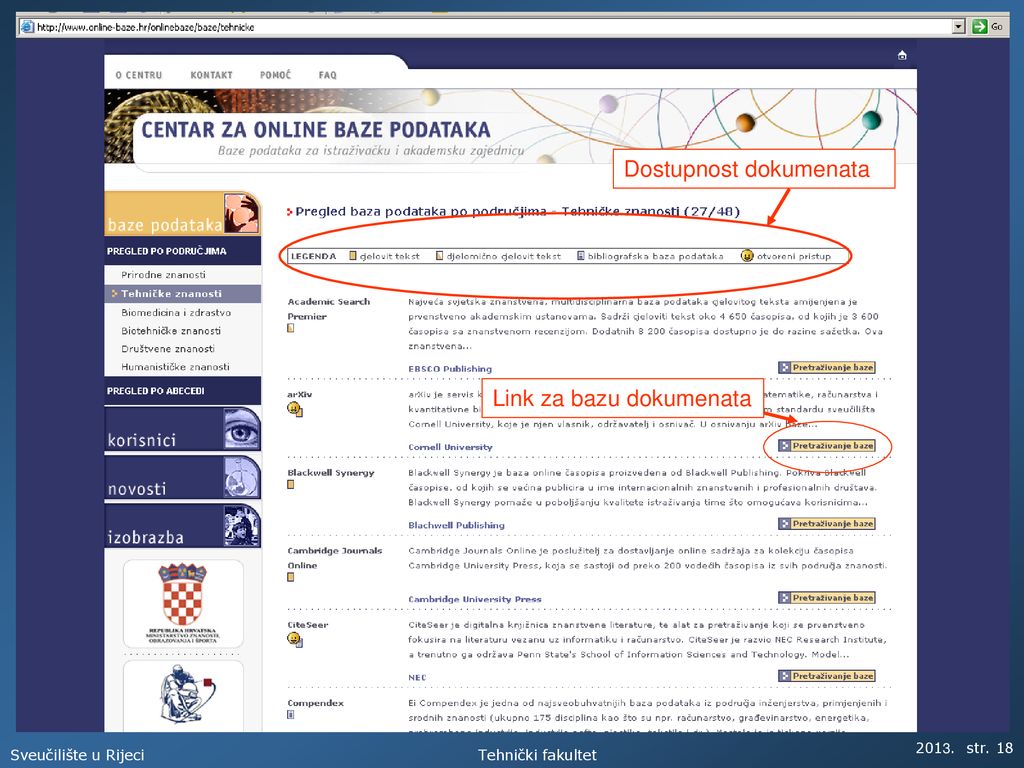The image size is (1024, 768).
Task: Open the NEC publisher link
Action: [x=417, y=678]
